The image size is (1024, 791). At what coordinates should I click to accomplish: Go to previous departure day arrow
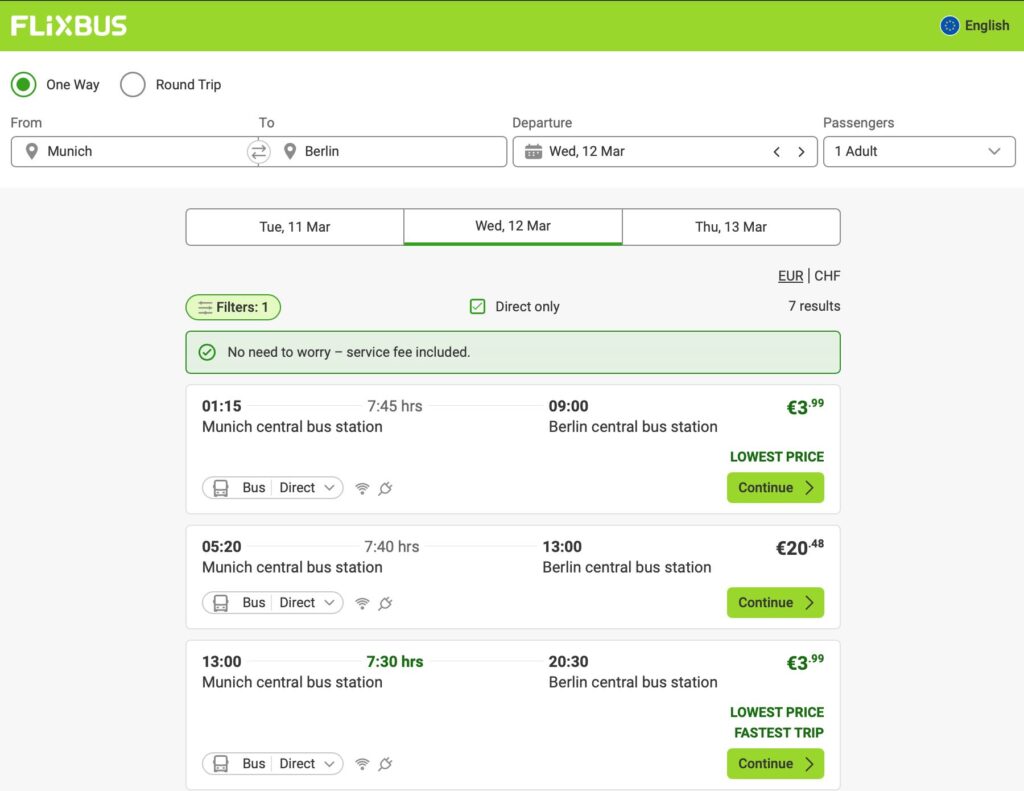(776, 152)
